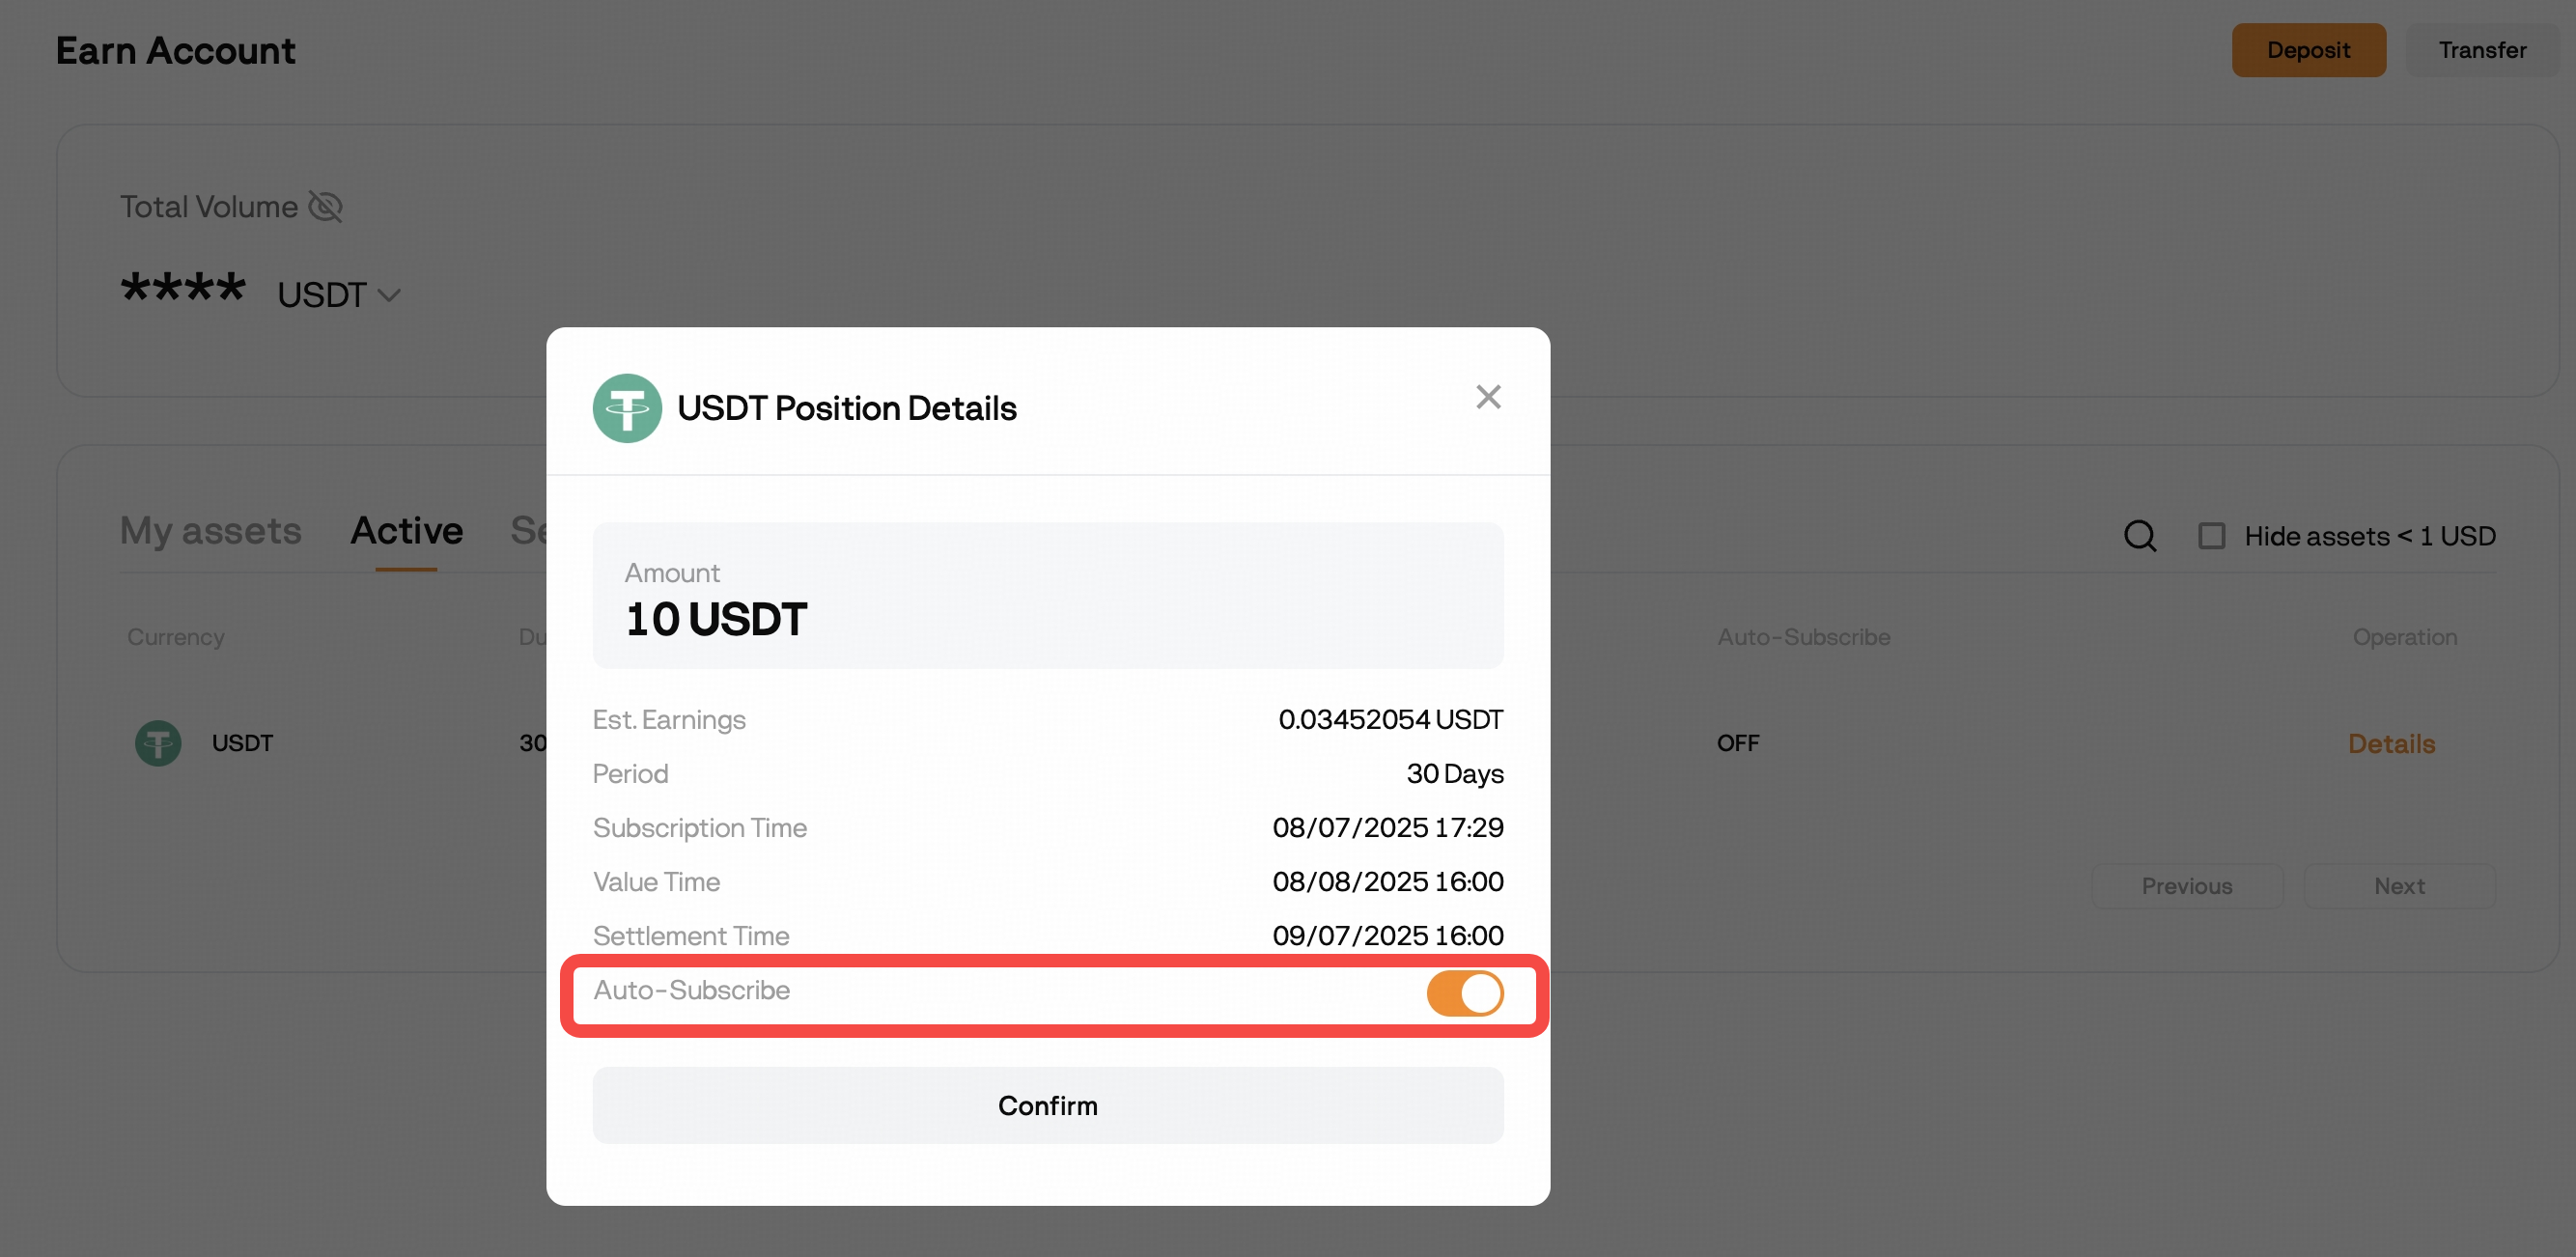Close the USDT Position Details dialog

1488,397
